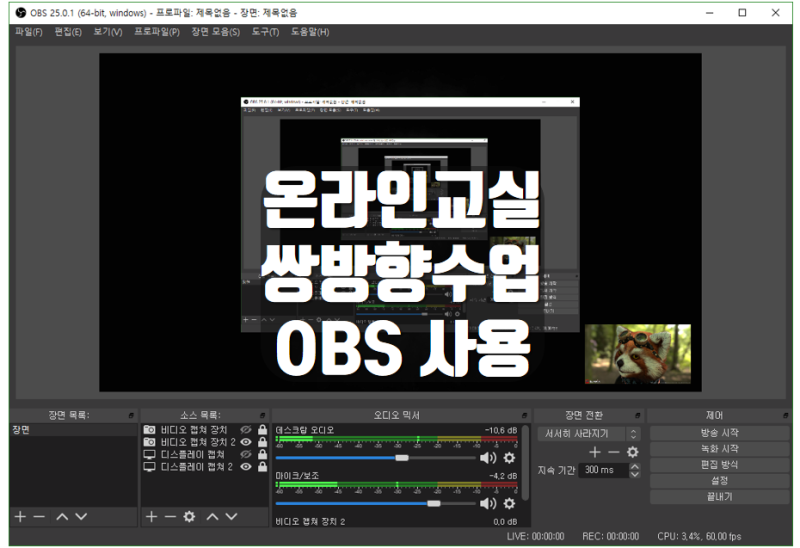Click 녹화 시작 to start recording
800x548 pixels.
tap(719, 449)
